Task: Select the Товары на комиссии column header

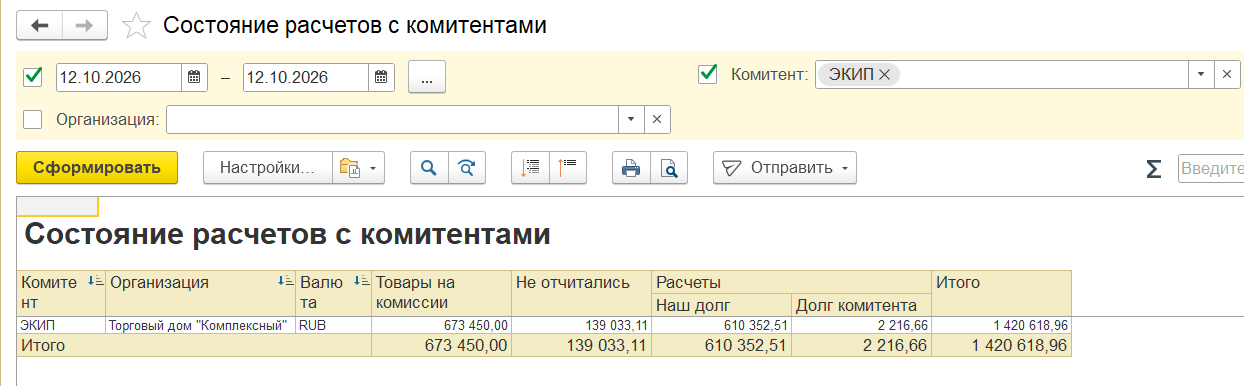Action: (442, 293)
